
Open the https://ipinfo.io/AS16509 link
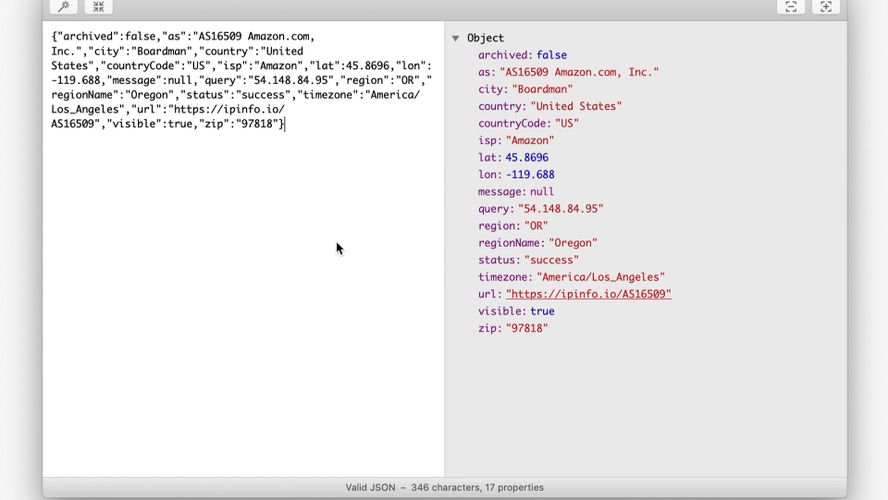tap(588, 294)
